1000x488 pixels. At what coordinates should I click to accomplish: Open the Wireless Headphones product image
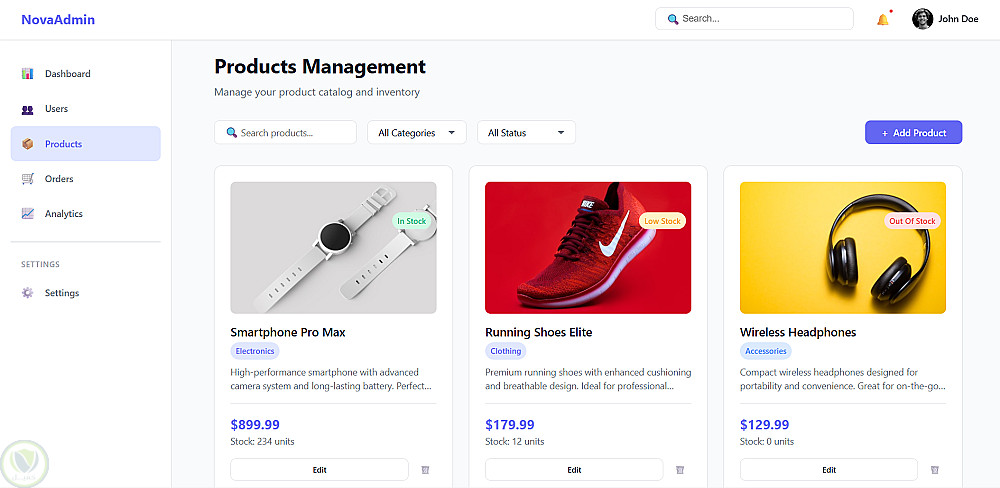pos(842,247)
